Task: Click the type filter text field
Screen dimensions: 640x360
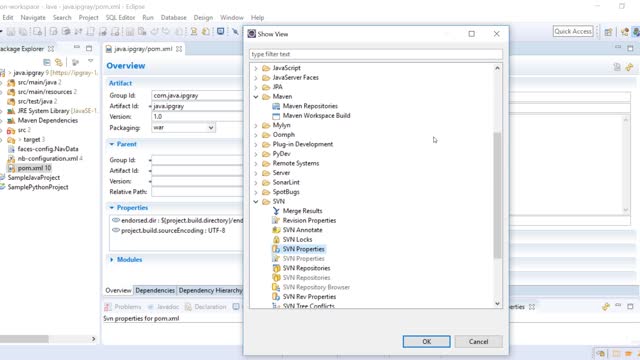Action: pos(376,54)
